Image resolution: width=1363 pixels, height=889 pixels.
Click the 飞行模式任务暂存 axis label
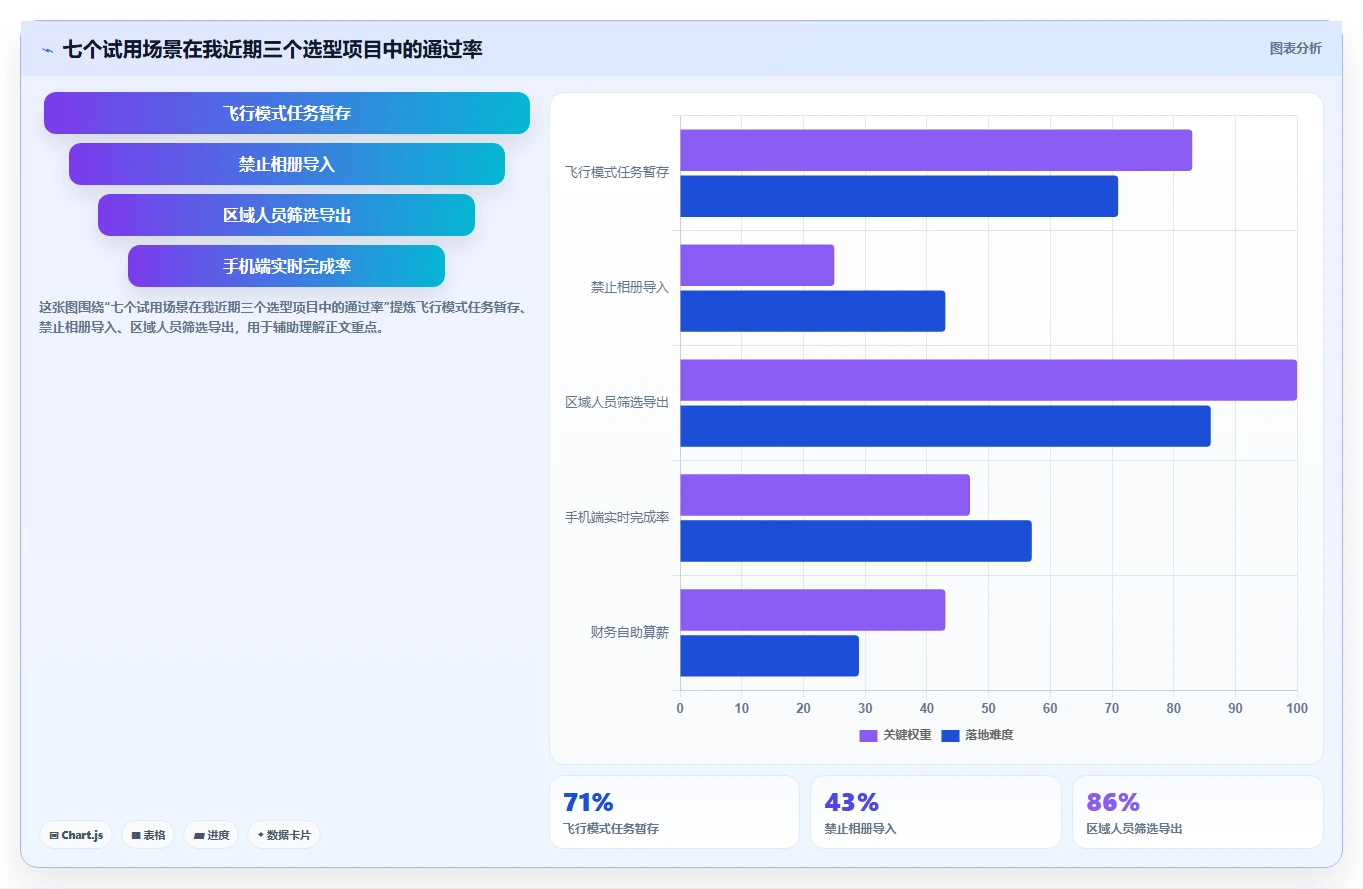617,173
